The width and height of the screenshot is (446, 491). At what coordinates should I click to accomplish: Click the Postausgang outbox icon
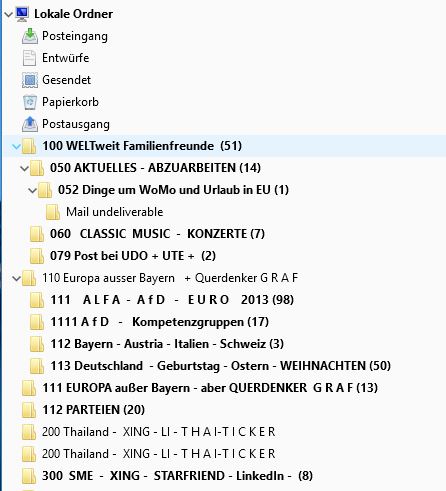(30, 124)
